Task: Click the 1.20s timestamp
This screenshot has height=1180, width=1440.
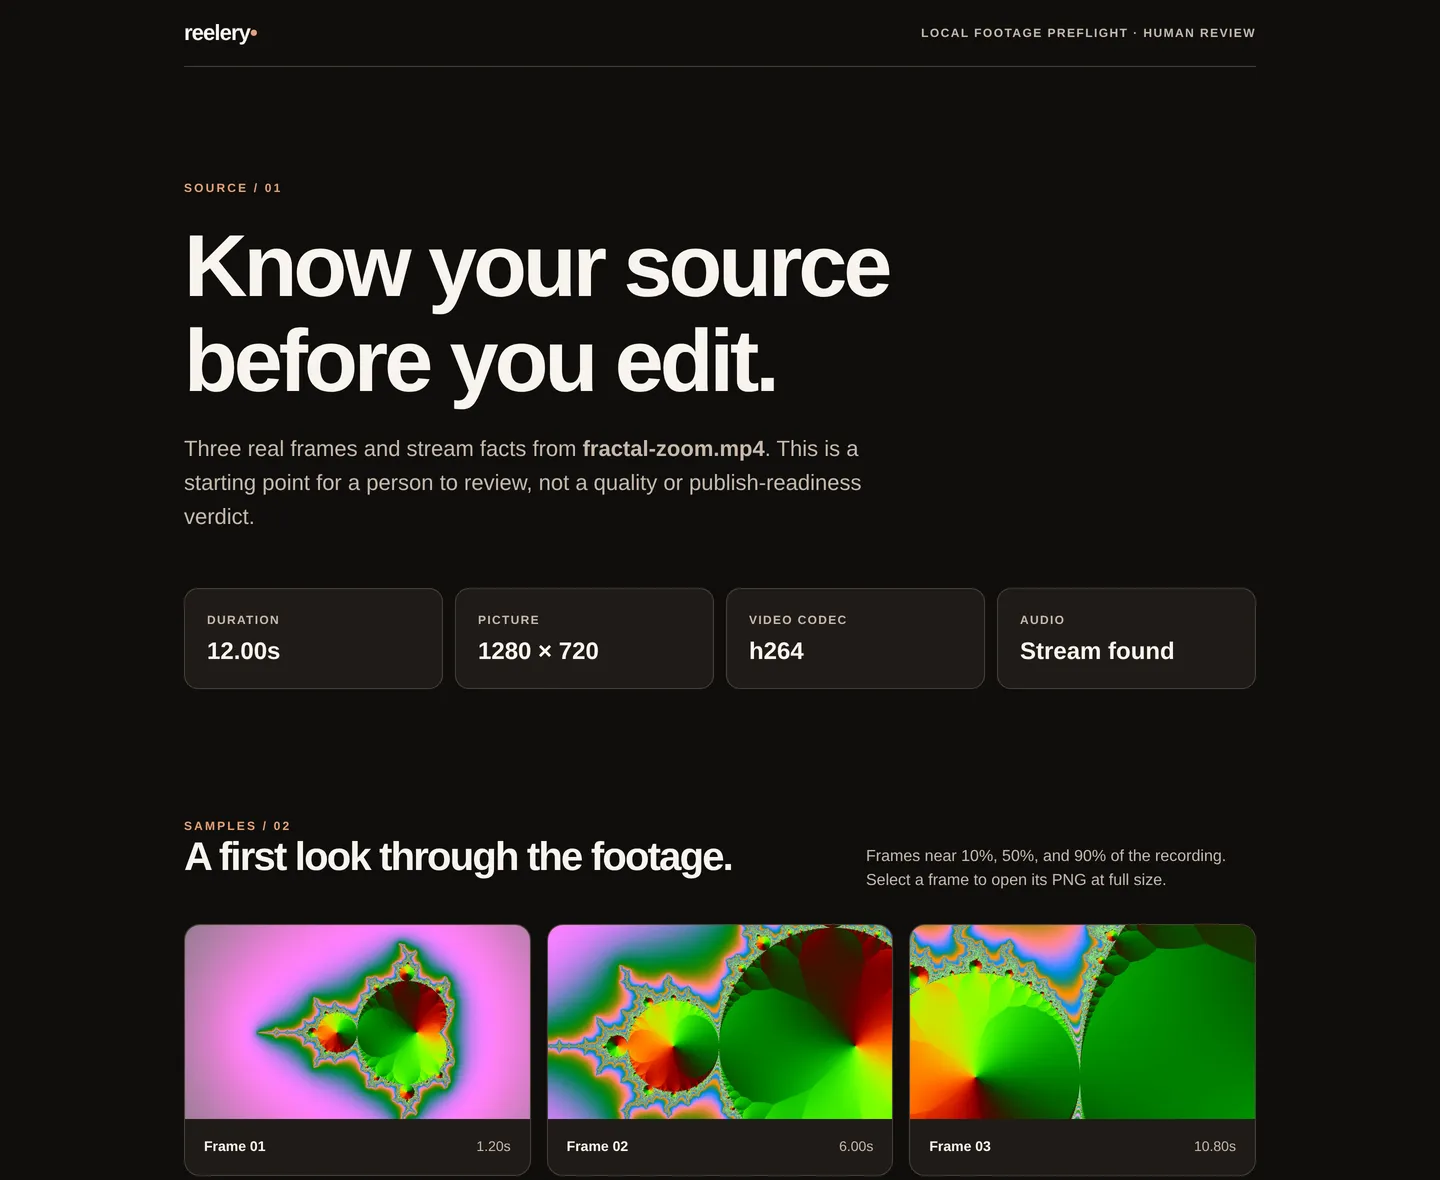Action: pyautogui.click(x=493, y=1146)
